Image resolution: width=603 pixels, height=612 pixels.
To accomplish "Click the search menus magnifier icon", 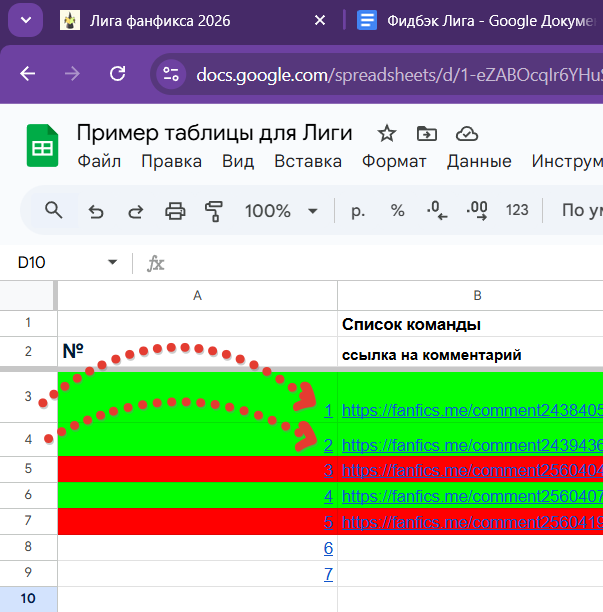I will (x=53, y=210).
